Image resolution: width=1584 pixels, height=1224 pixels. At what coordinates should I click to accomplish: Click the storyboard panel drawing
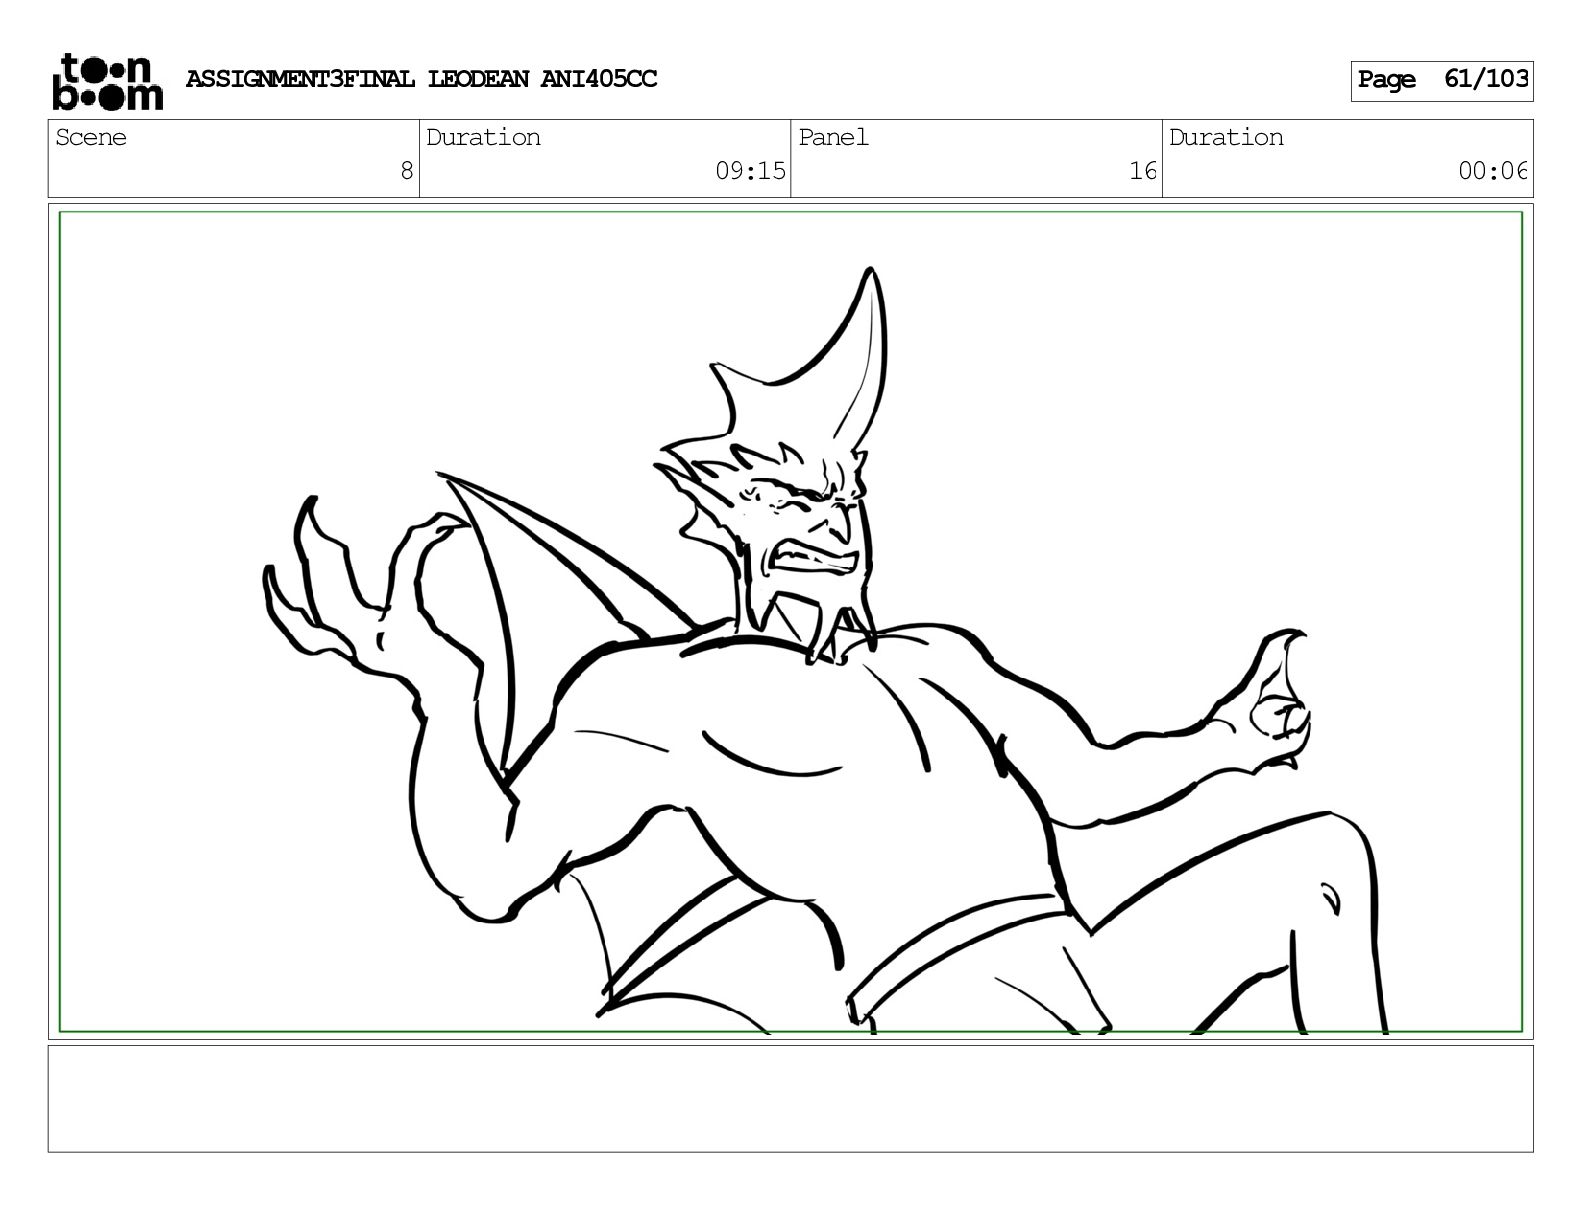(x=790, y=621)
